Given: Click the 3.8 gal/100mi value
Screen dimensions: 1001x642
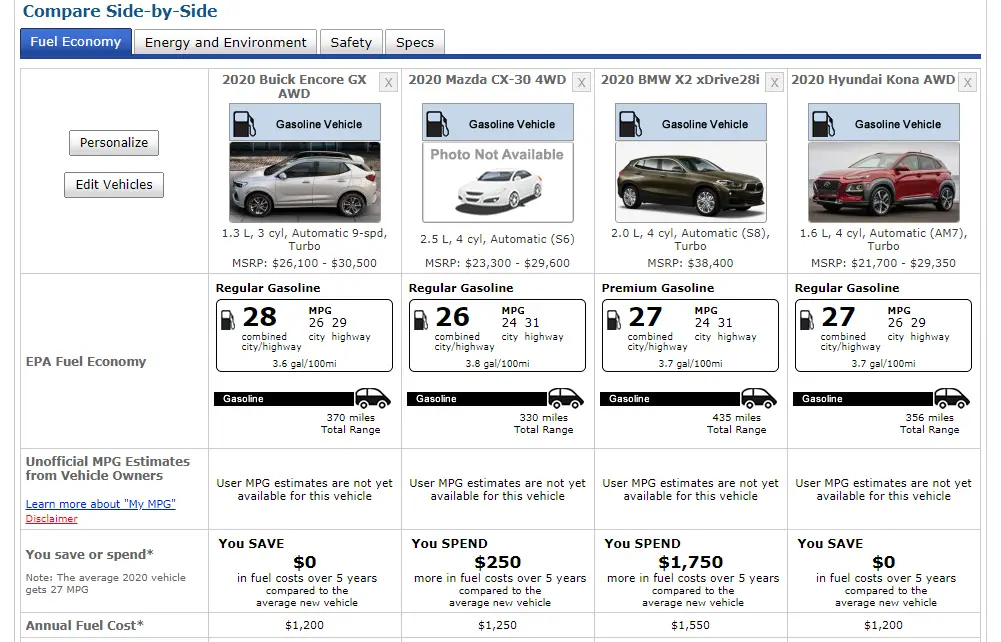Looking at the screenshot, I should pyautogui.click(x=497, y=364).
